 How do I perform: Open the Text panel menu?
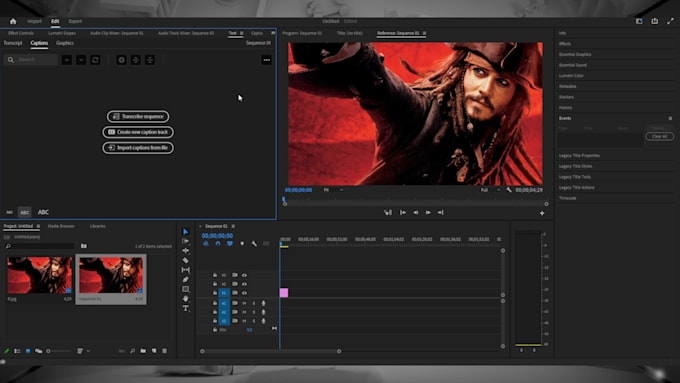click(242, 33)
